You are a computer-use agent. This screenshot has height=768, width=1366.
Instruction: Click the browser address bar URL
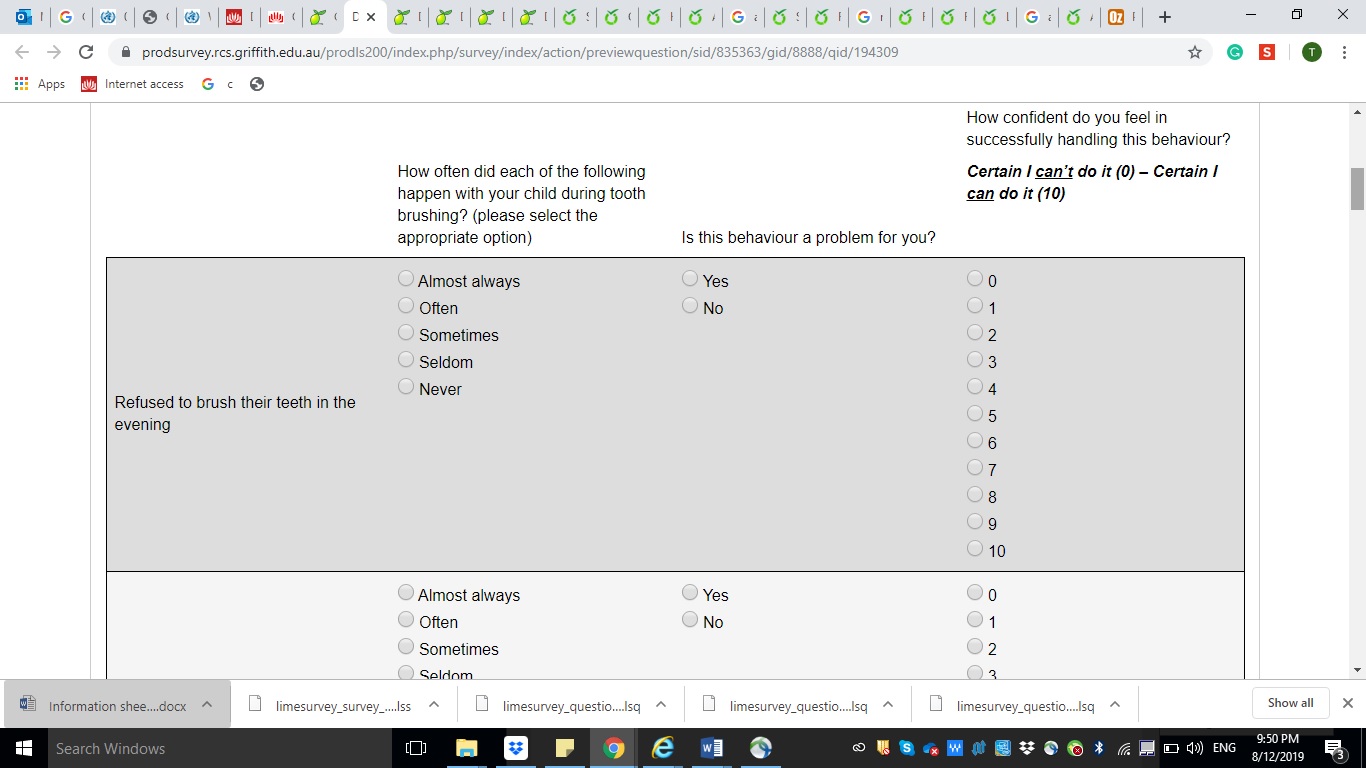[520, 52]
